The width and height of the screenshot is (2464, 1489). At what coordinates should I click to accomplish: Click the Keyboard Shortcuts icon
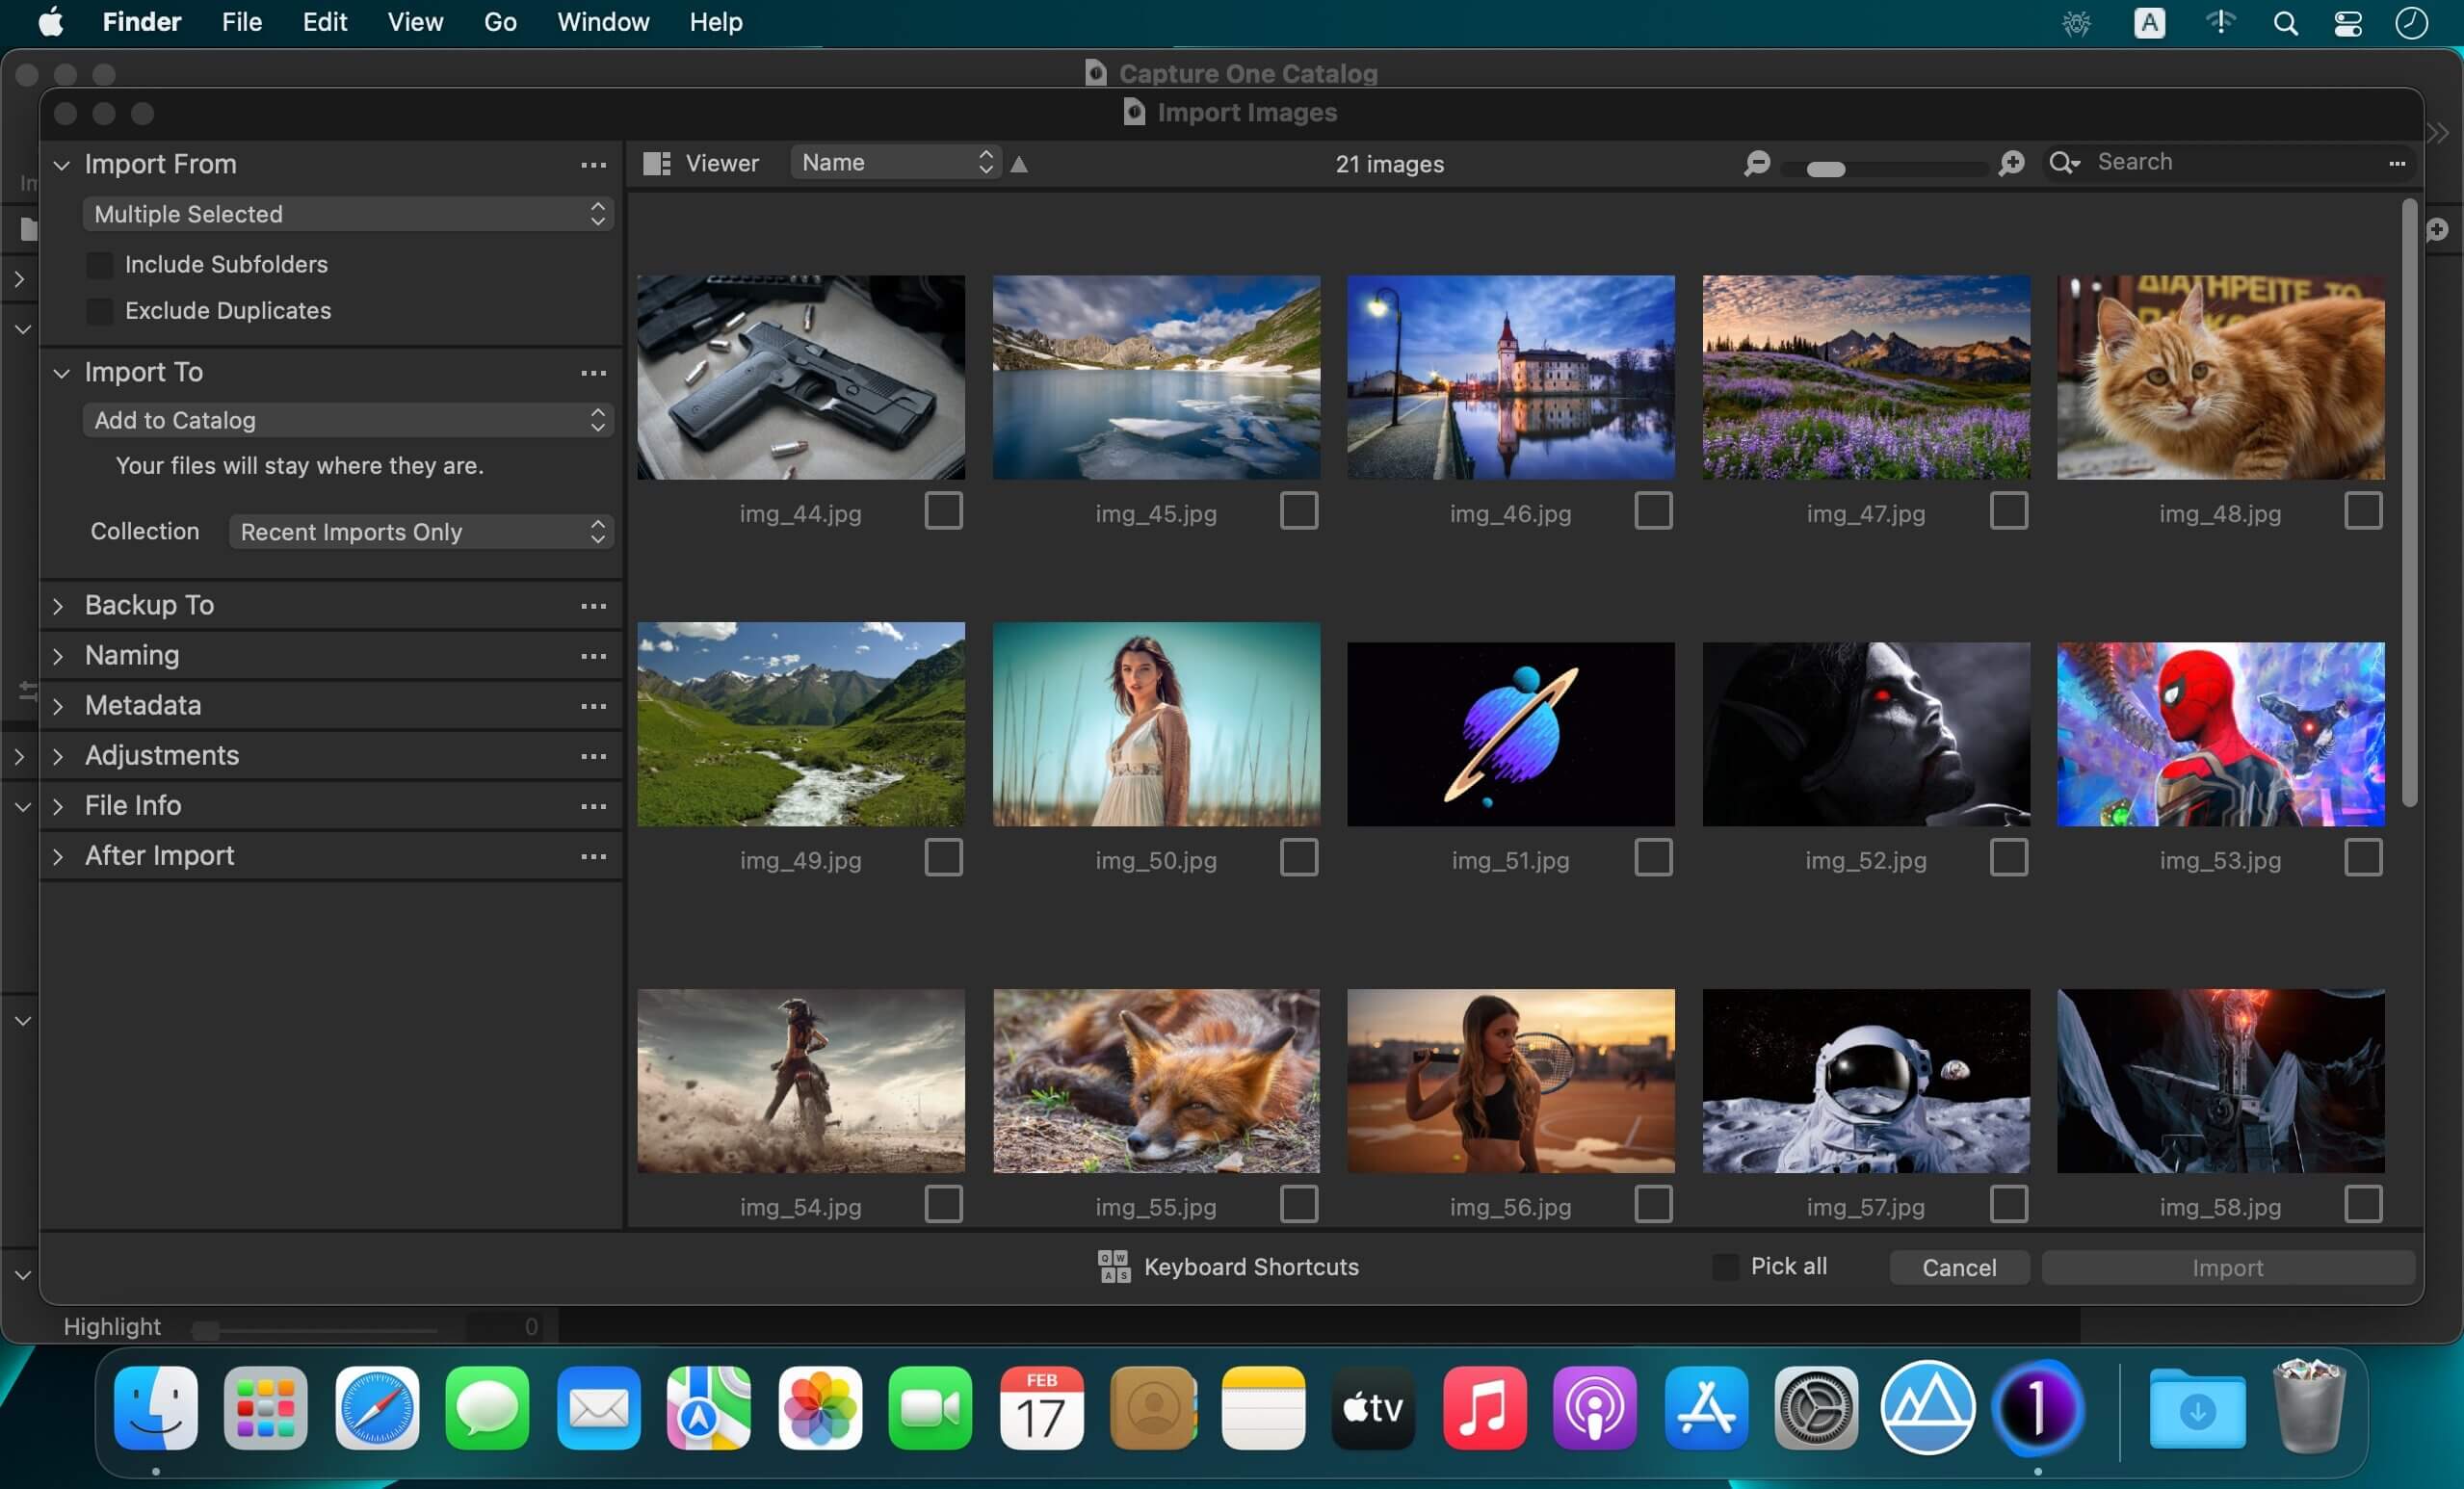(1111, 1266)
